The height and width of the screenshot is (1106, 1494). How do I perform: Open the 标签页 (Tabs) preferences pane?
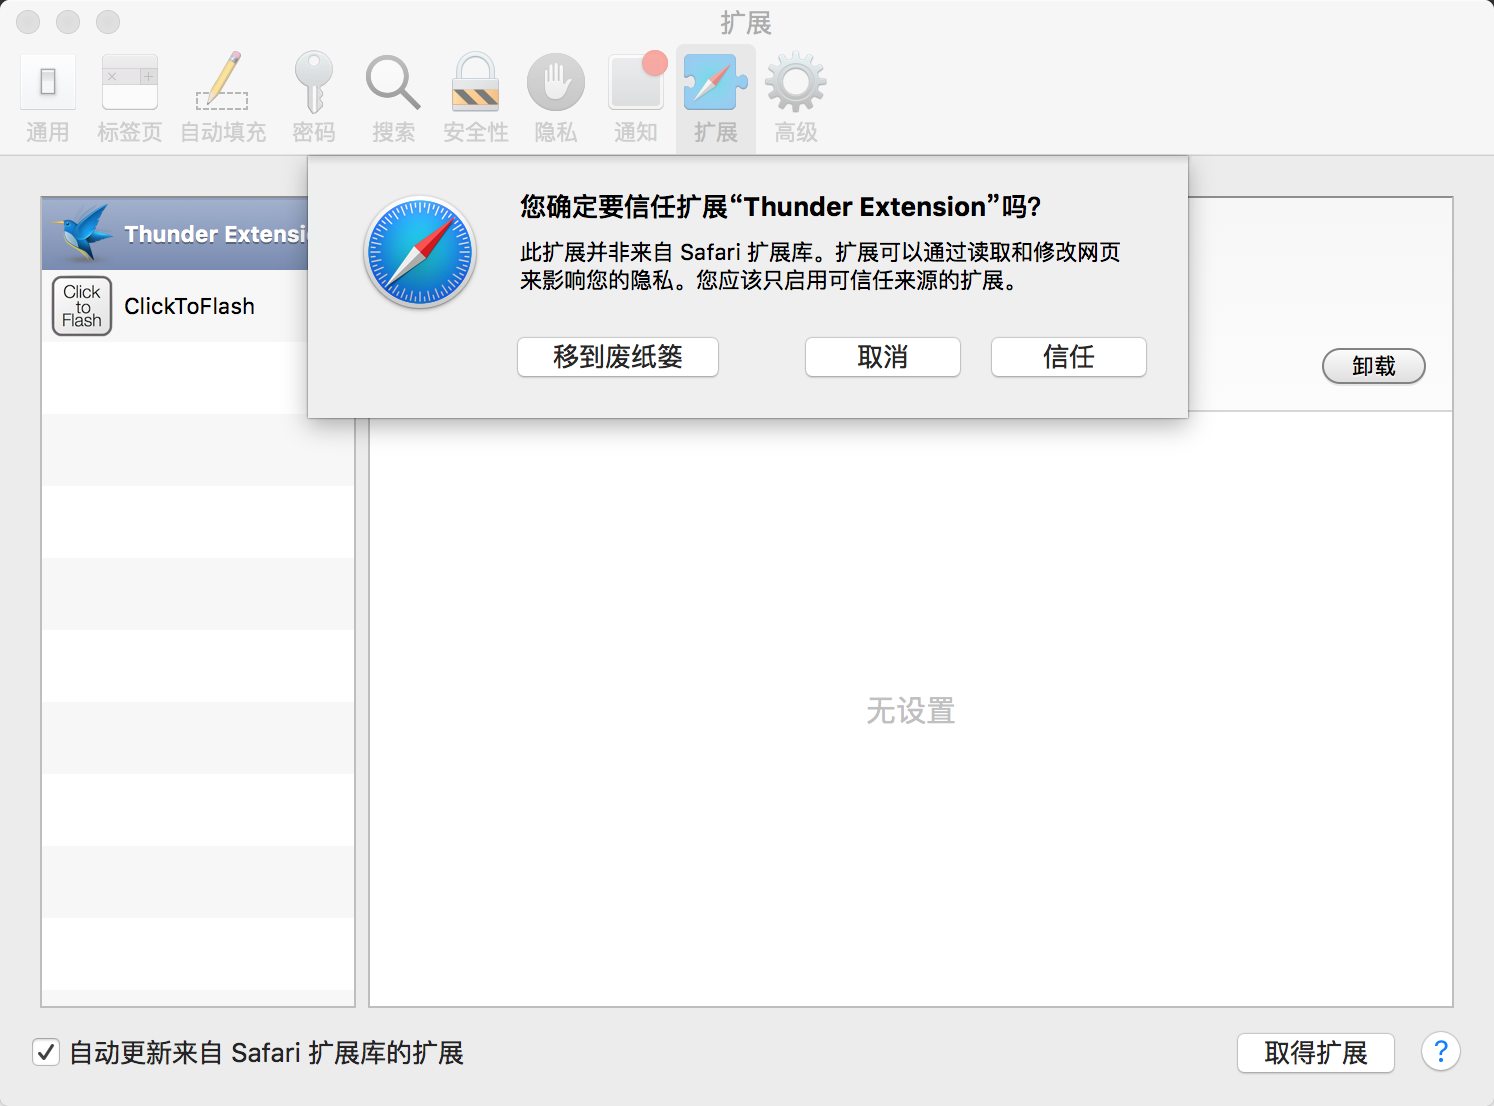point(130,98)
